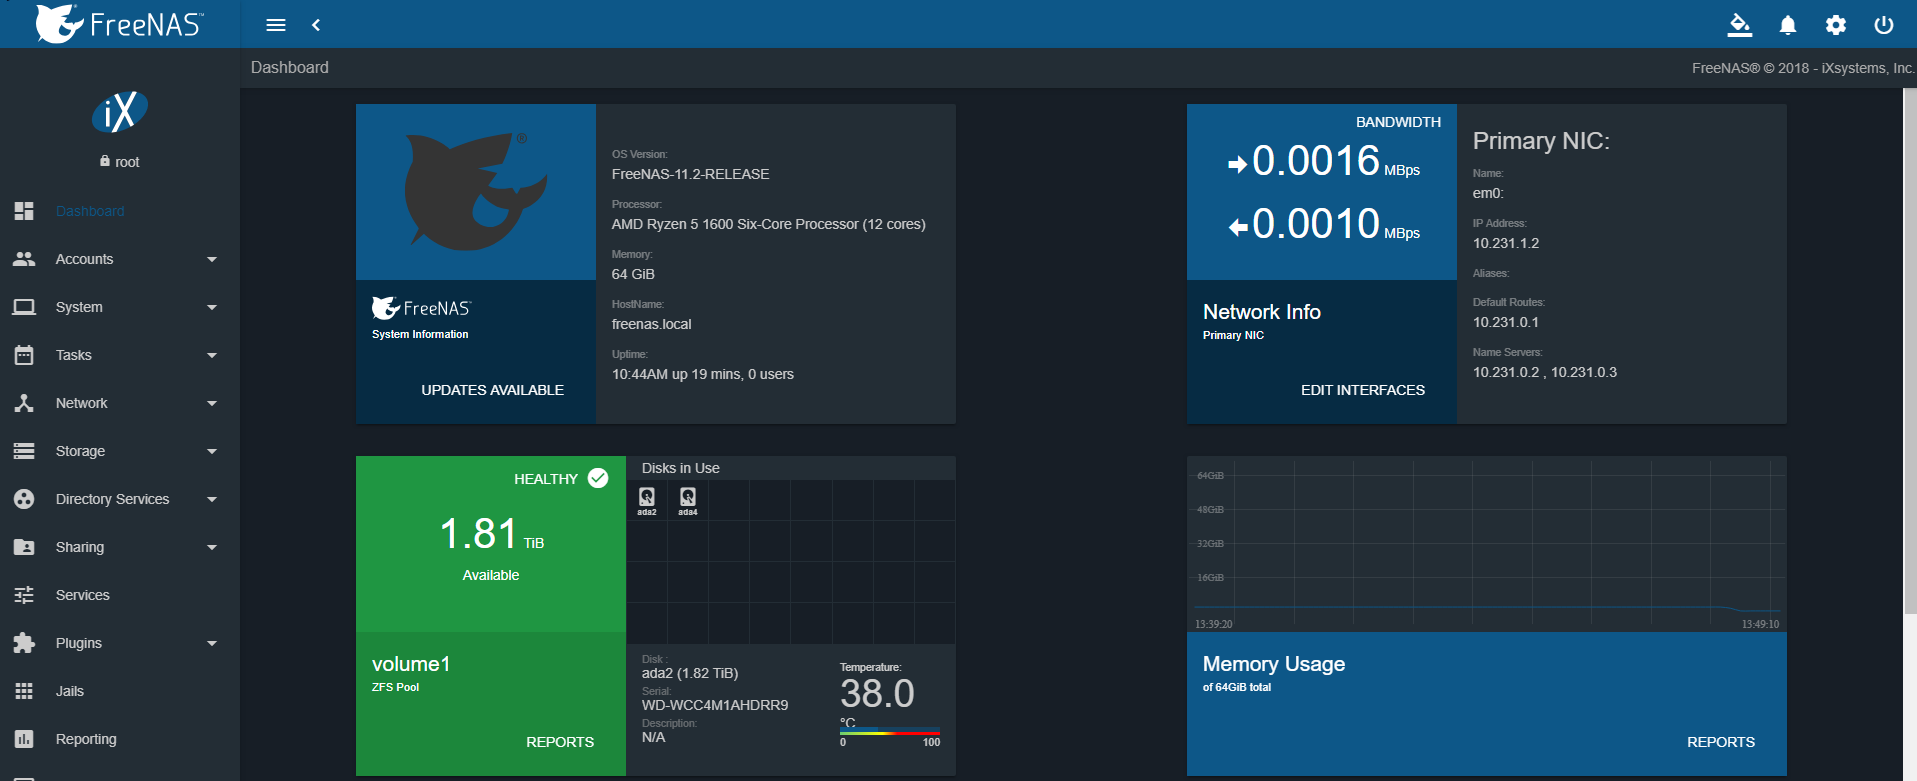
Task: Click the System laptop icon
Action: 24,307
